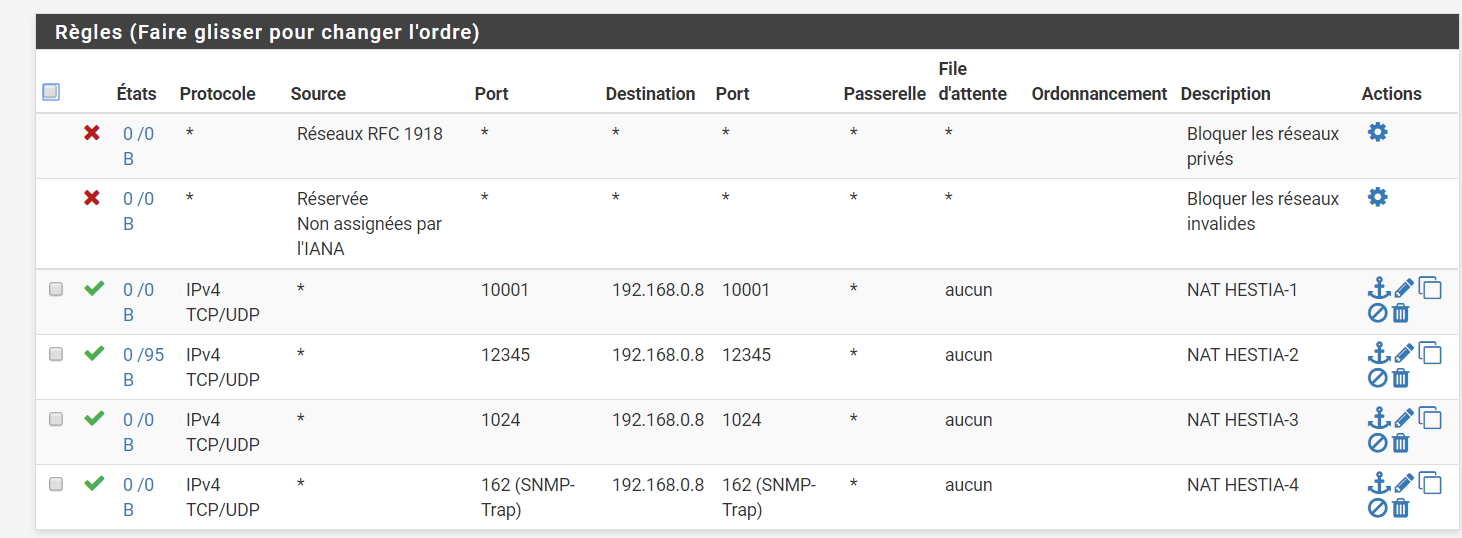Delete the NAT HESTIA-4 rule via trash icon
The width and height of the screenshot is (1462, 538).
click(x=1401, y=508)
